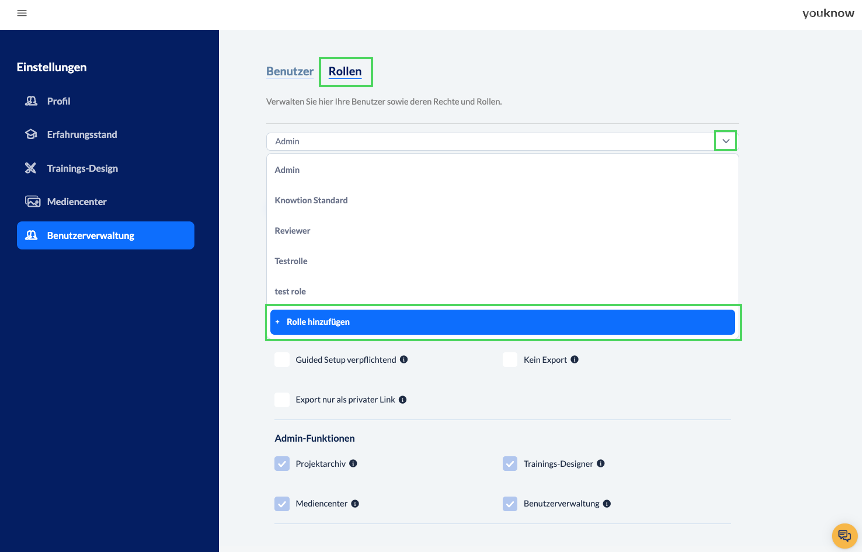Open Mediencenter settings

point(106,202)
